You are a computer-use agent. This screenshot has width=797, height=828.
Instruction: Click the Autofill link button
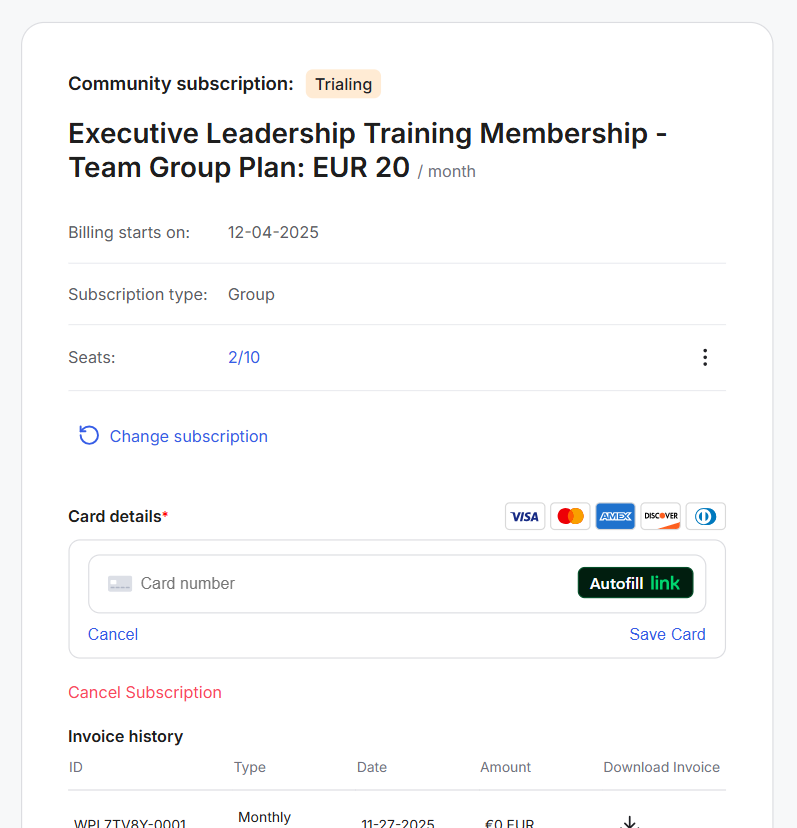click(635, 583)
